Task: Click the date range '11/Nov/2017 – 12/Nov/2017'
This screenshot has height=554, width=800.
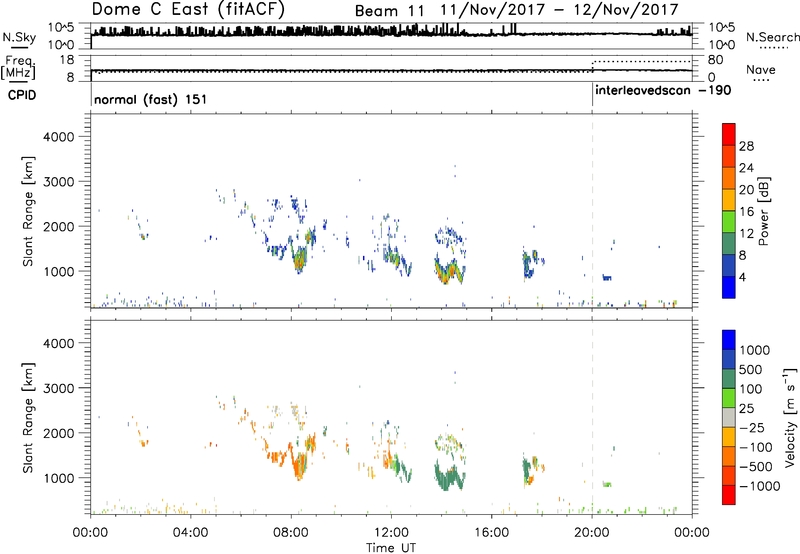Action: (559, 10)
